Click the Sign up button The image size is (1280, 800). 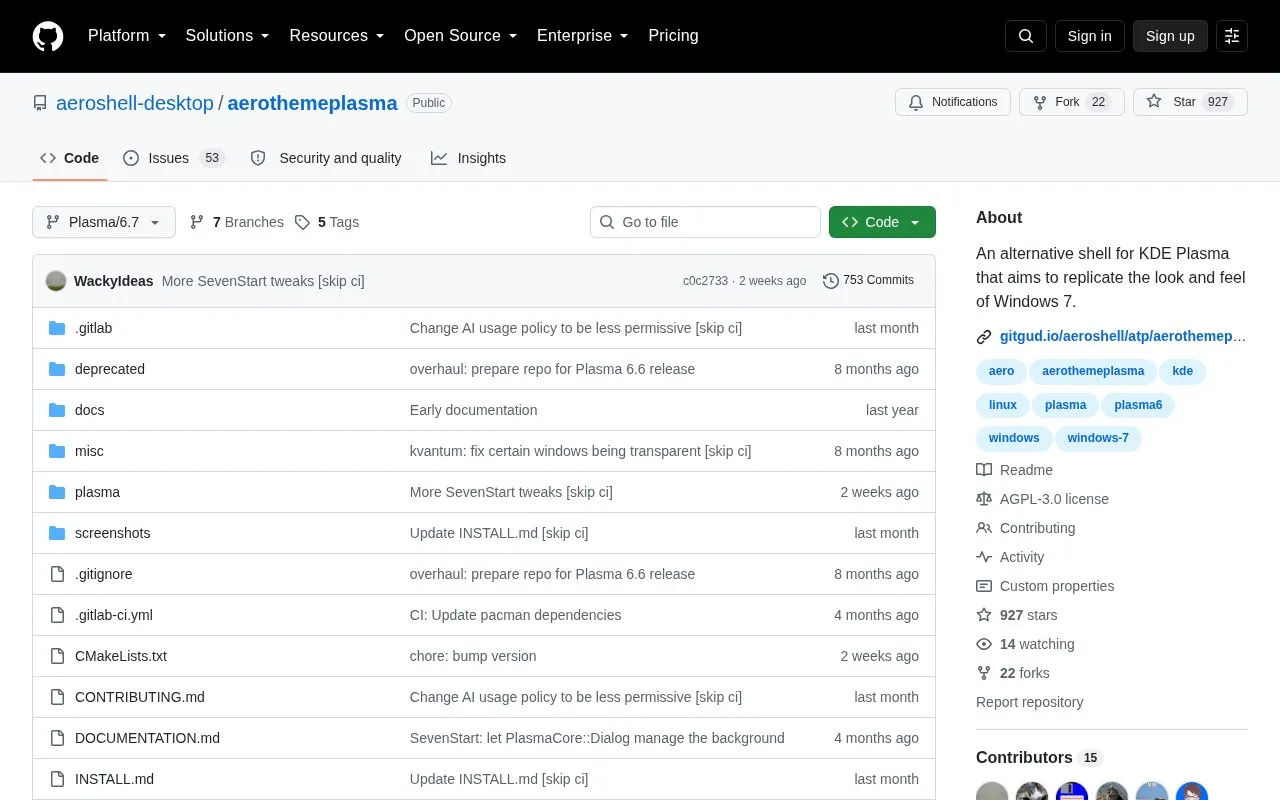(1170, 36)
